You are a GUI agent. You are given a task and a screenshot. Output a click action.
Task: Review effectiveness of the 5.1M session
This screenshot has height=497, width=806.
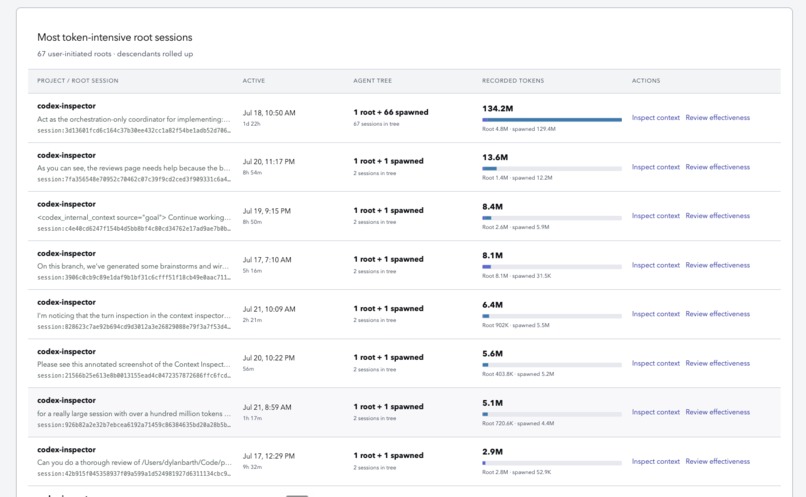[x=718, y=412]
